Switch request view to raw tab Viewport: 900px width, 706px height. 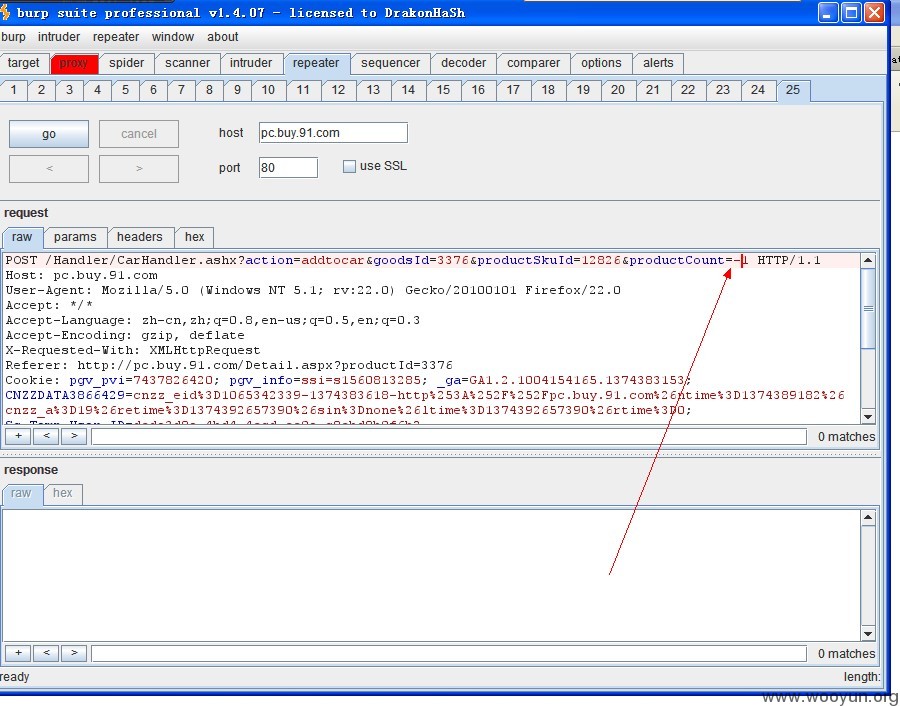click(22, 237)
